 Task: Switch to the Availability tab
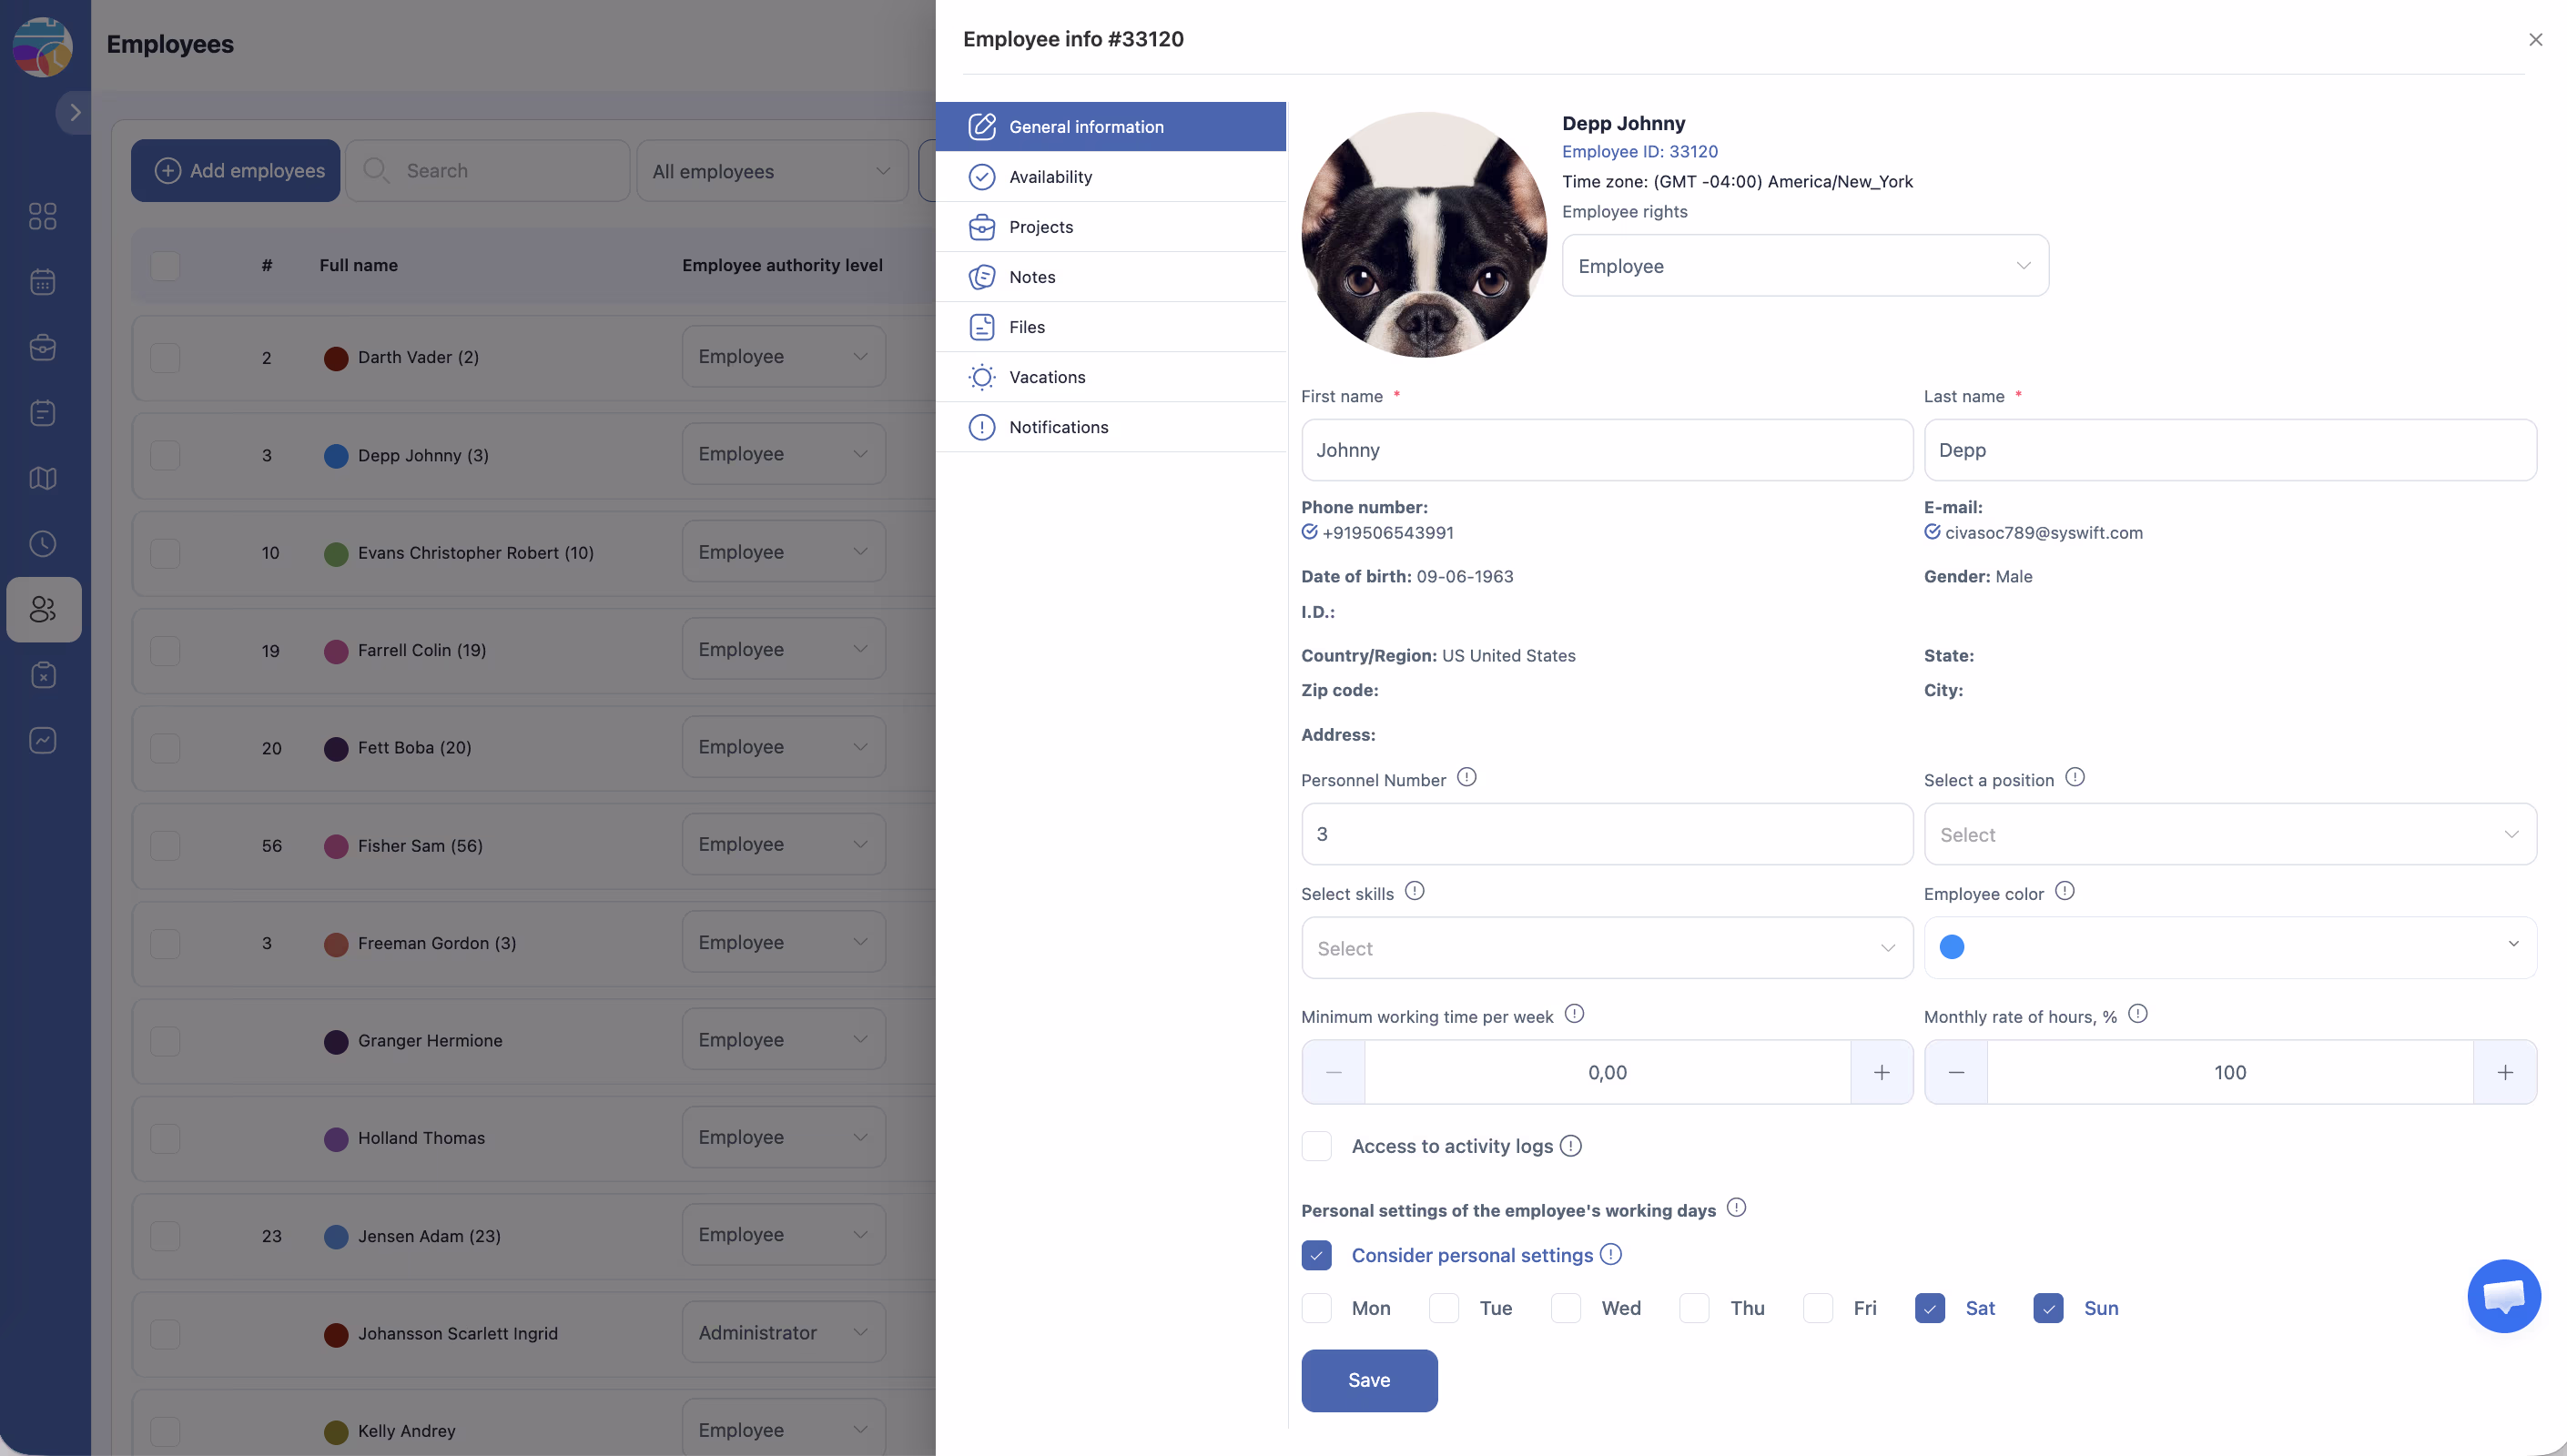[1050, 177]
